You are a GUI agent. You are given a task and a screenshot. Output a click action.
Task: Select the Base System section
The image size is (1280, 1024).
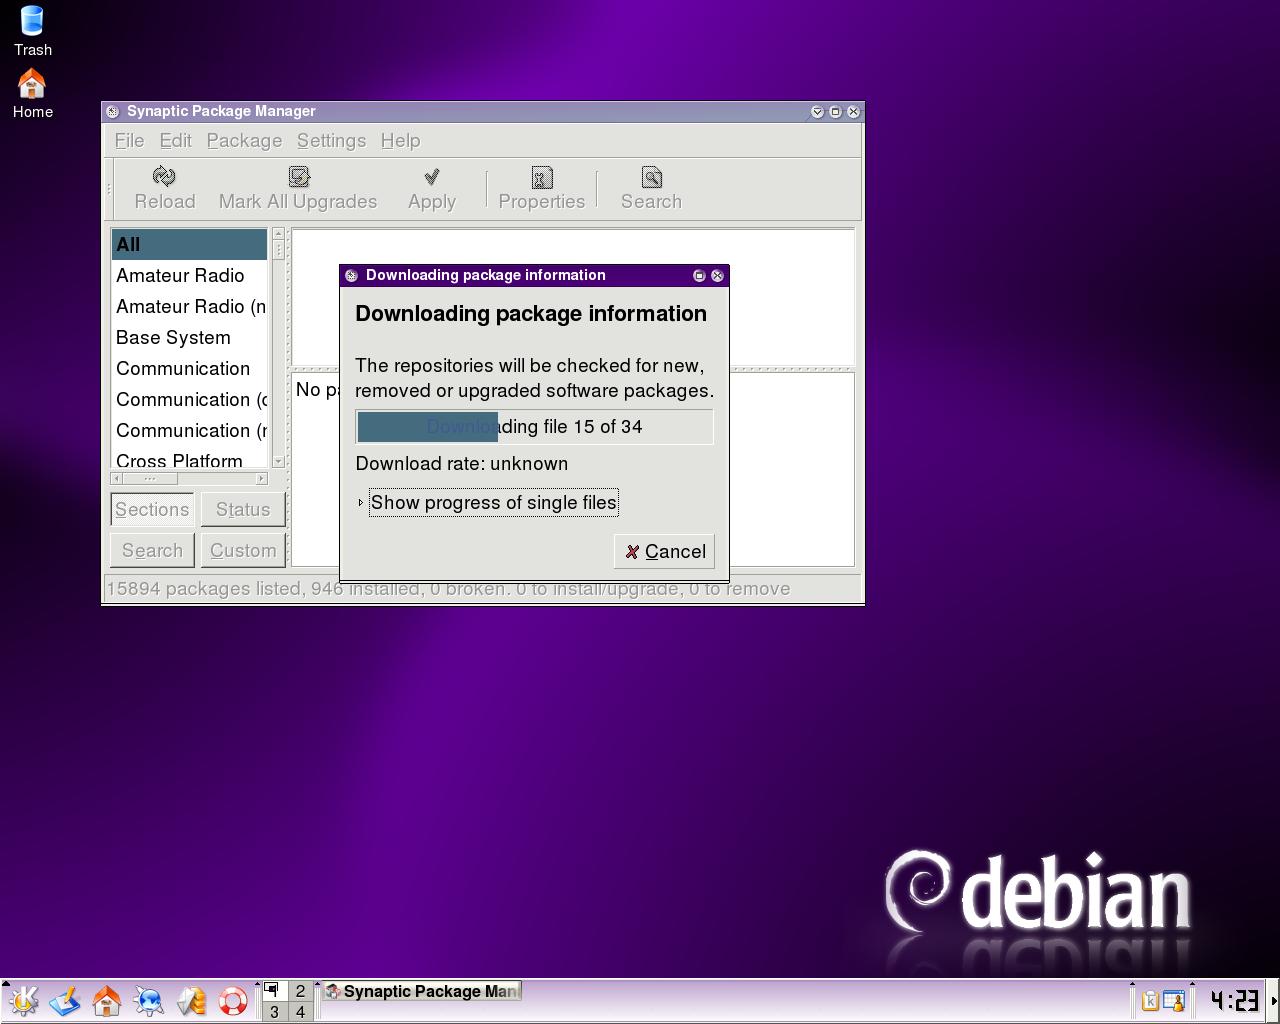[189, 338]
